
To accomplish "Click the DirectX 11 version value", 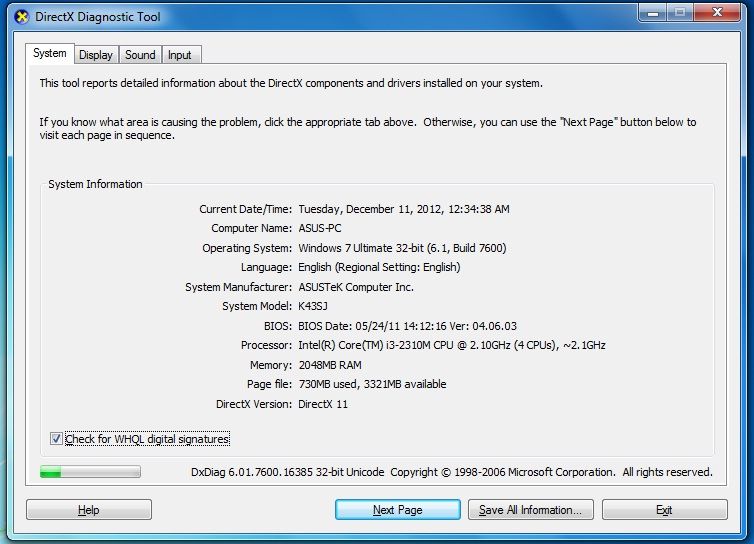I will (323, 404).
